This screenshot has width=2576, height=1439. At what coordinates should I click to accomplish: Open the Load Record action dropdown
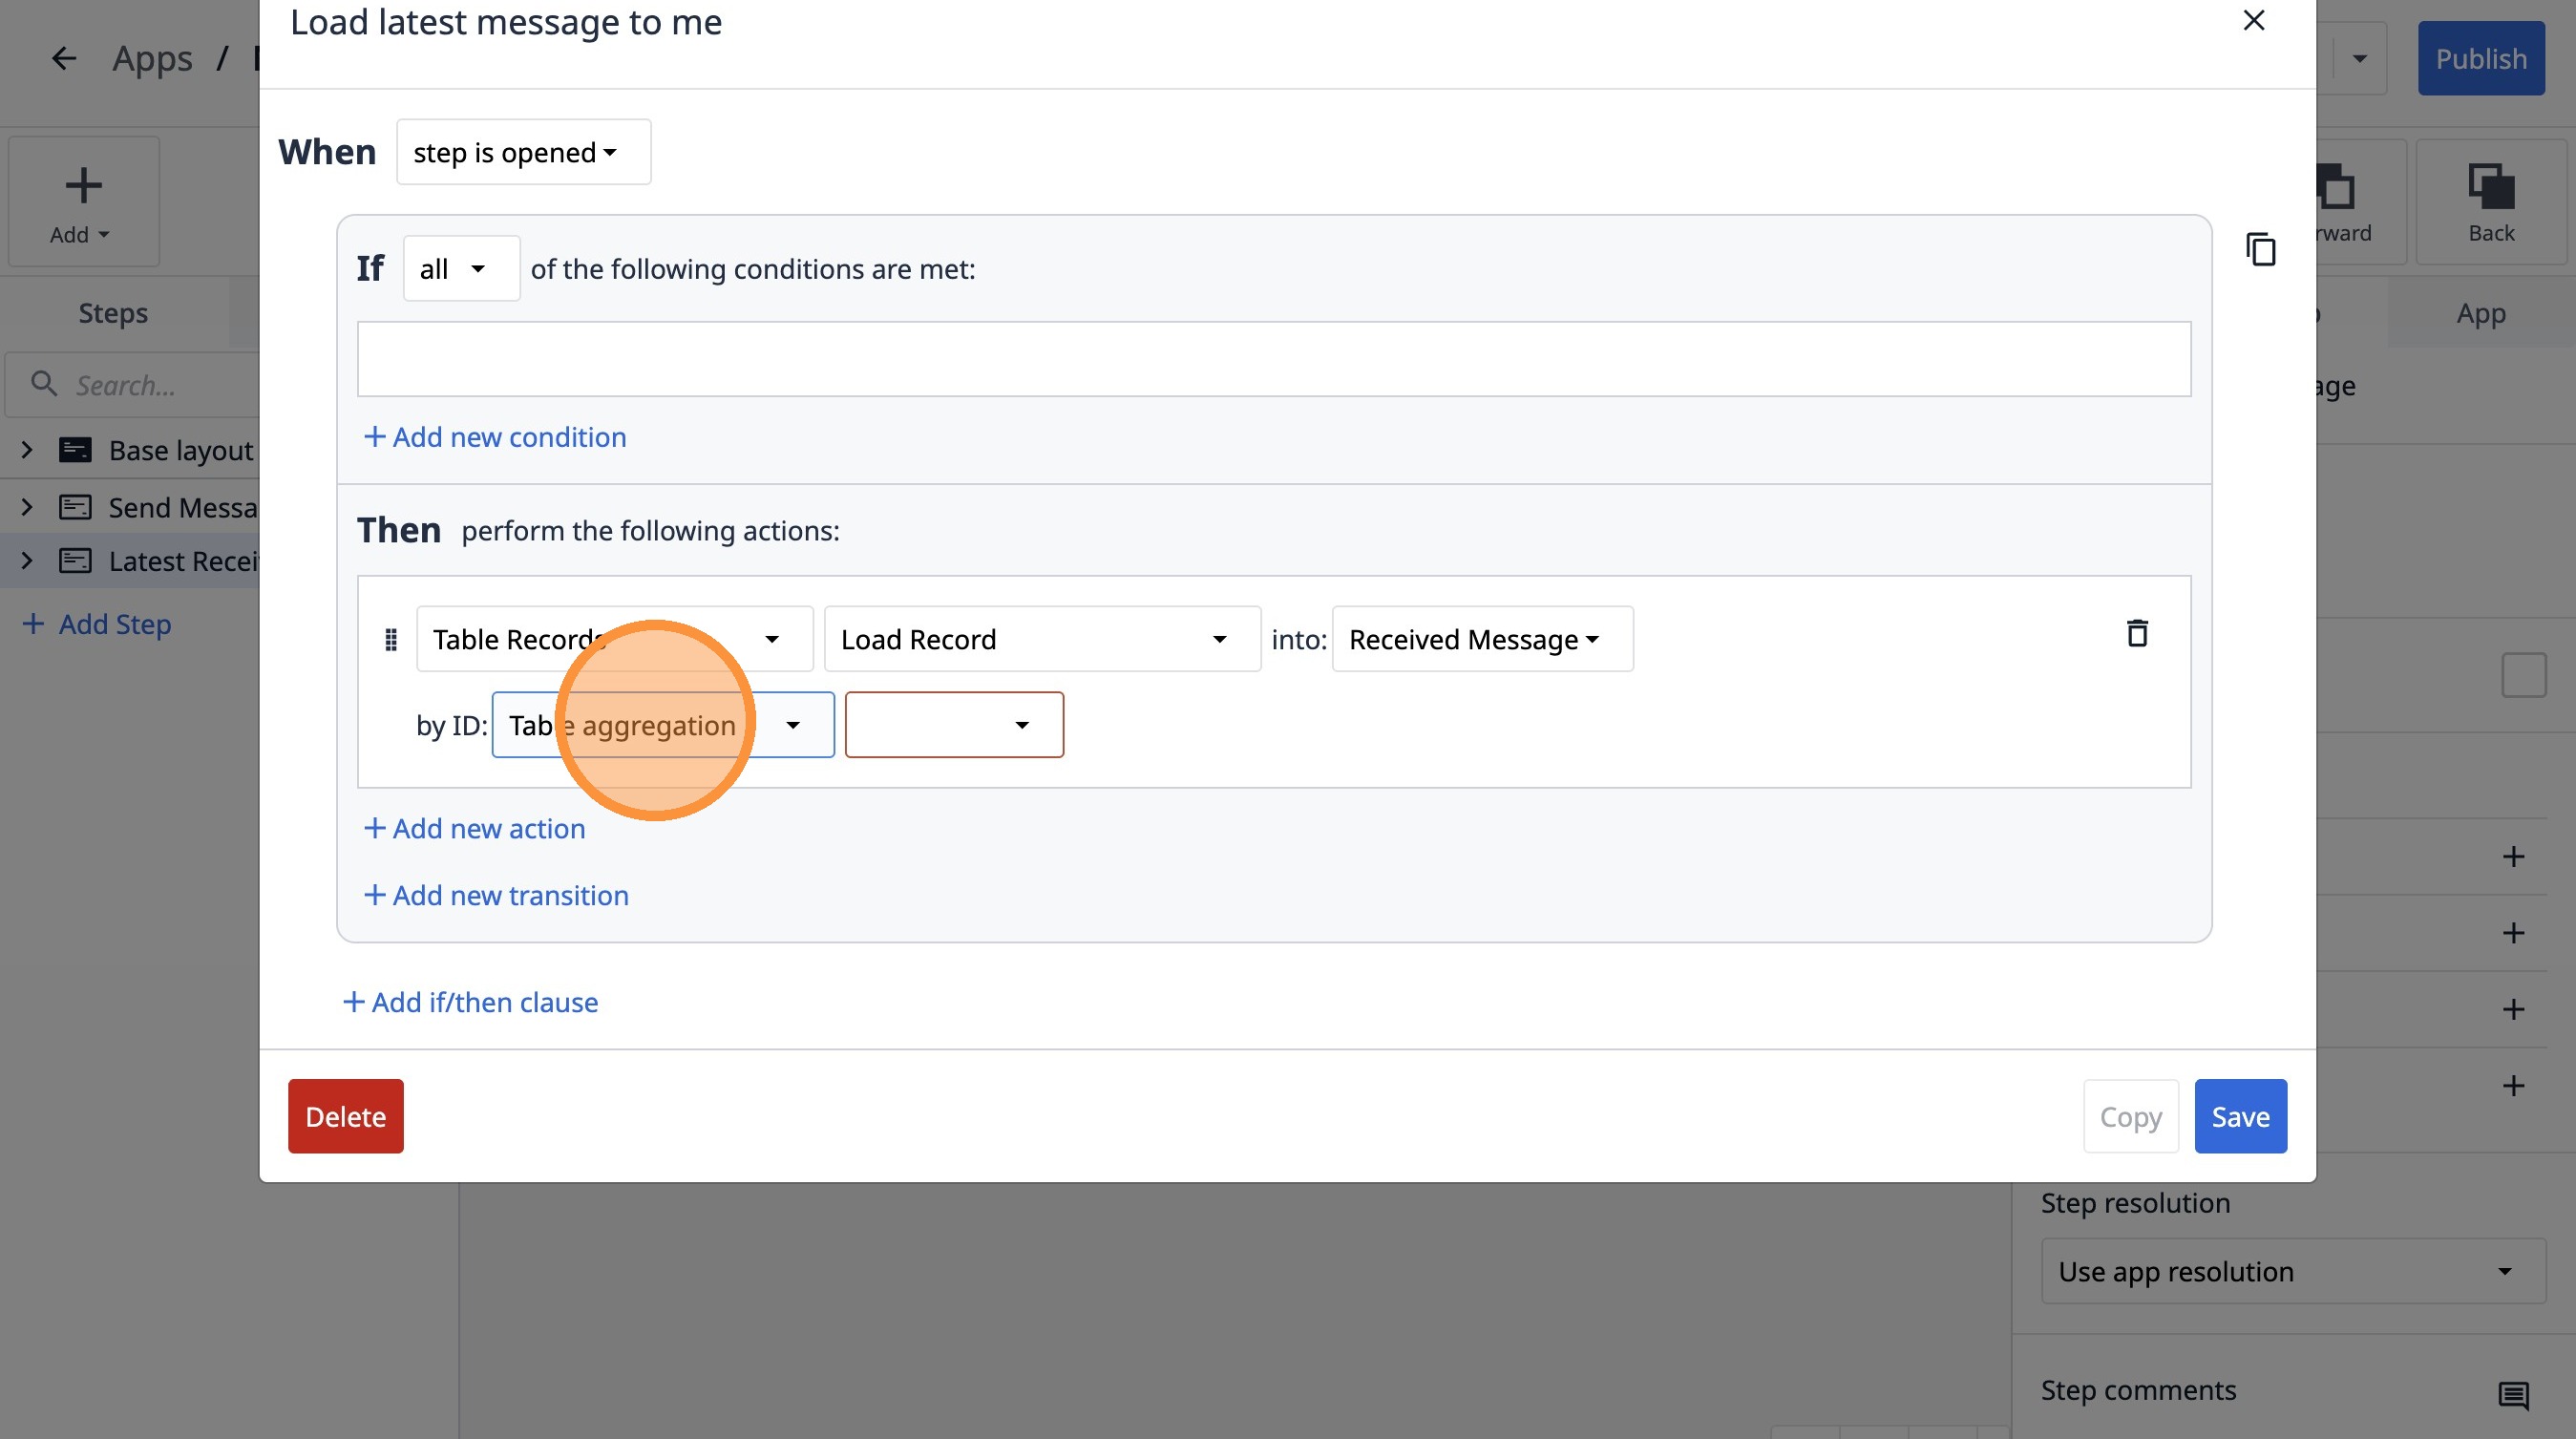[1041, 640]
